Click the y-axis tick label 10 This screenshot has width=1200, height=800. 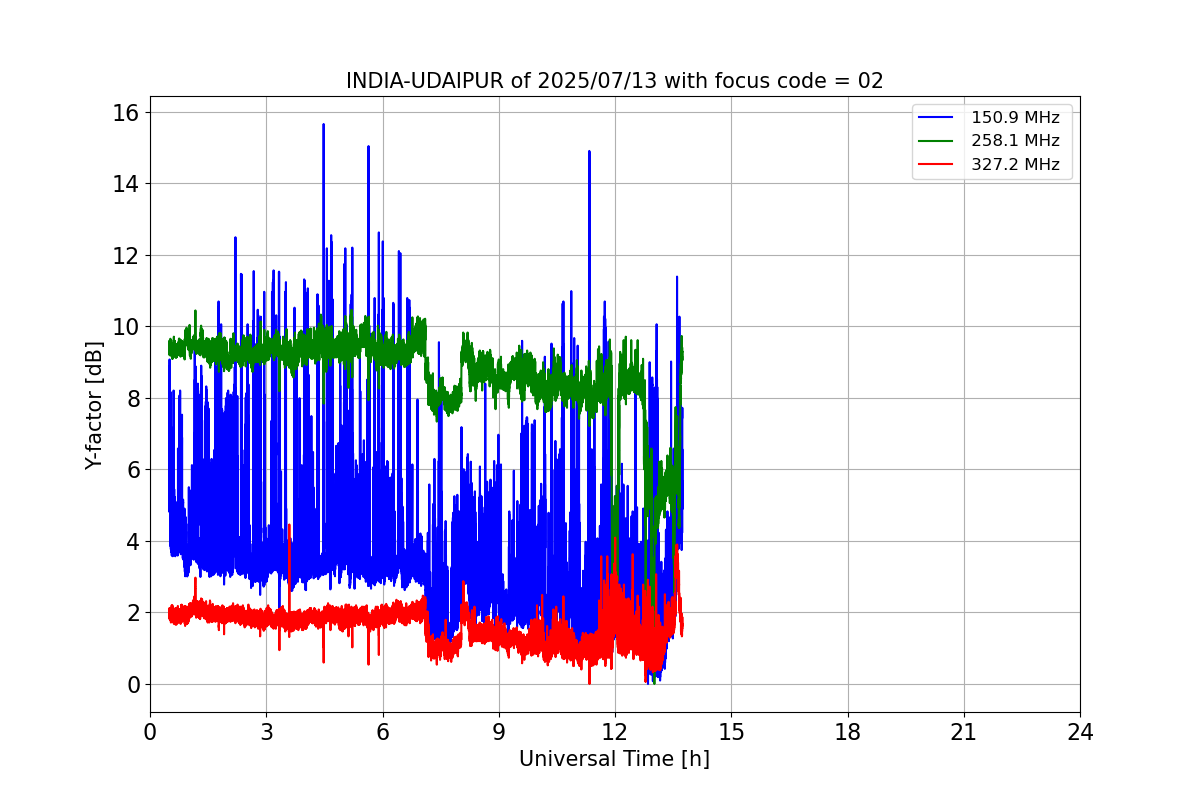point(128,327)
